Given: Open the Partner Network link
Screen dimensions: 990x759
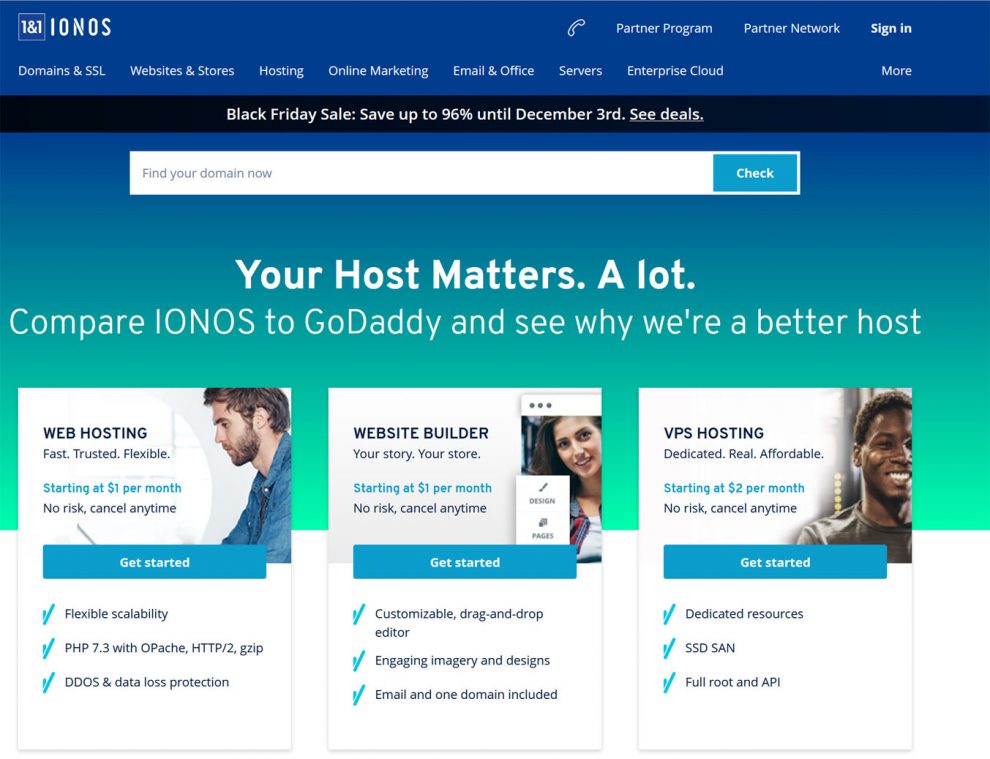Looking at the screenshot, I should tap(792, 28).
